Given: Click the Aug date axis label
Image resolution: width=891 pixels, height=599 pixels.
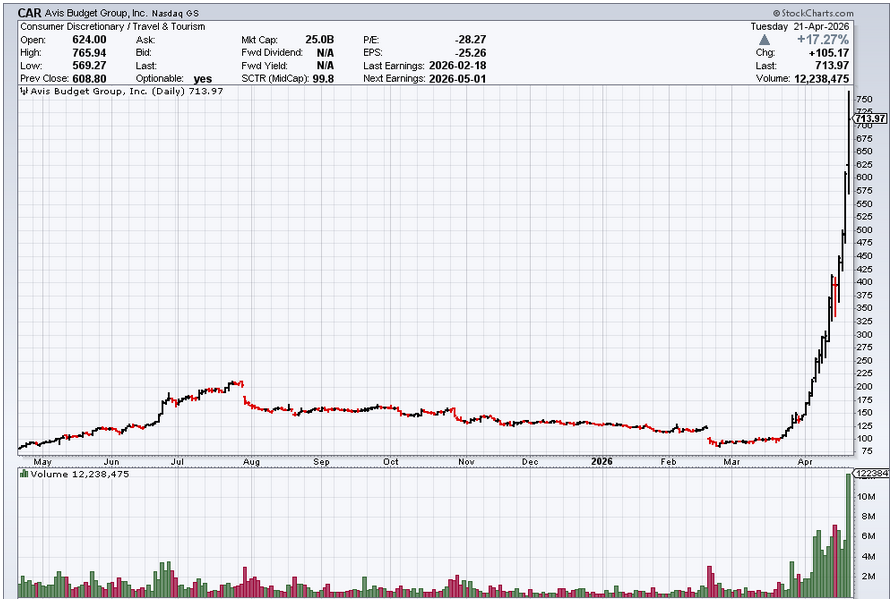Looking at the screenshot, I should tap(251, 462).
